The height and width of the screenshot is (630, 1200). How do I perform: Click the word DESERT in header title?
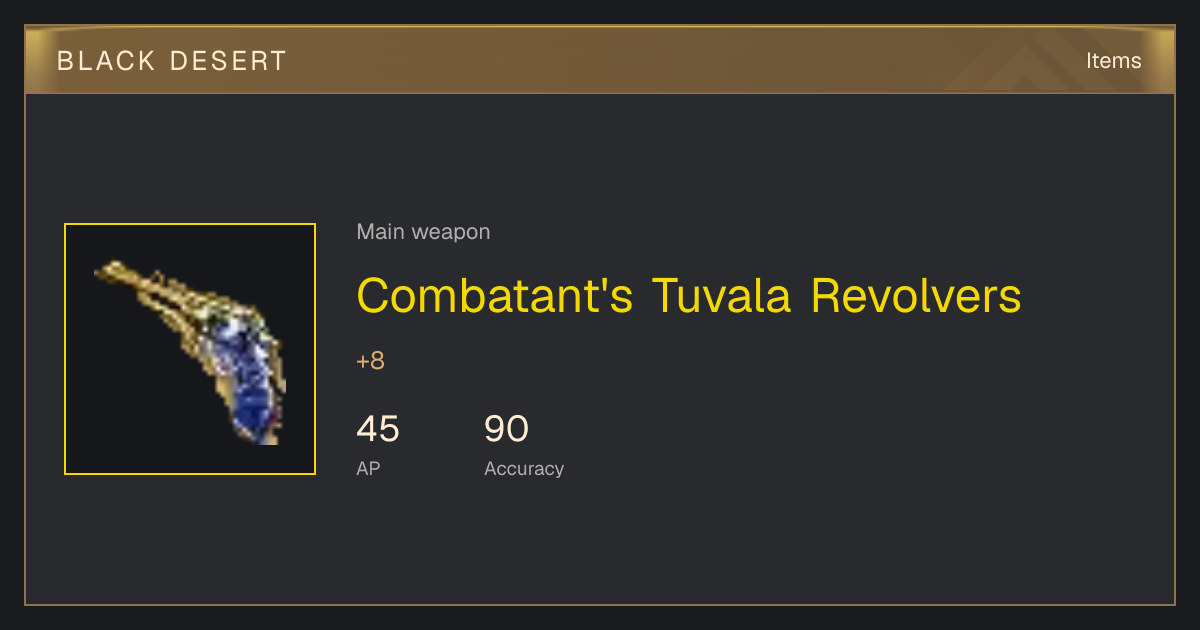point(228,60)
